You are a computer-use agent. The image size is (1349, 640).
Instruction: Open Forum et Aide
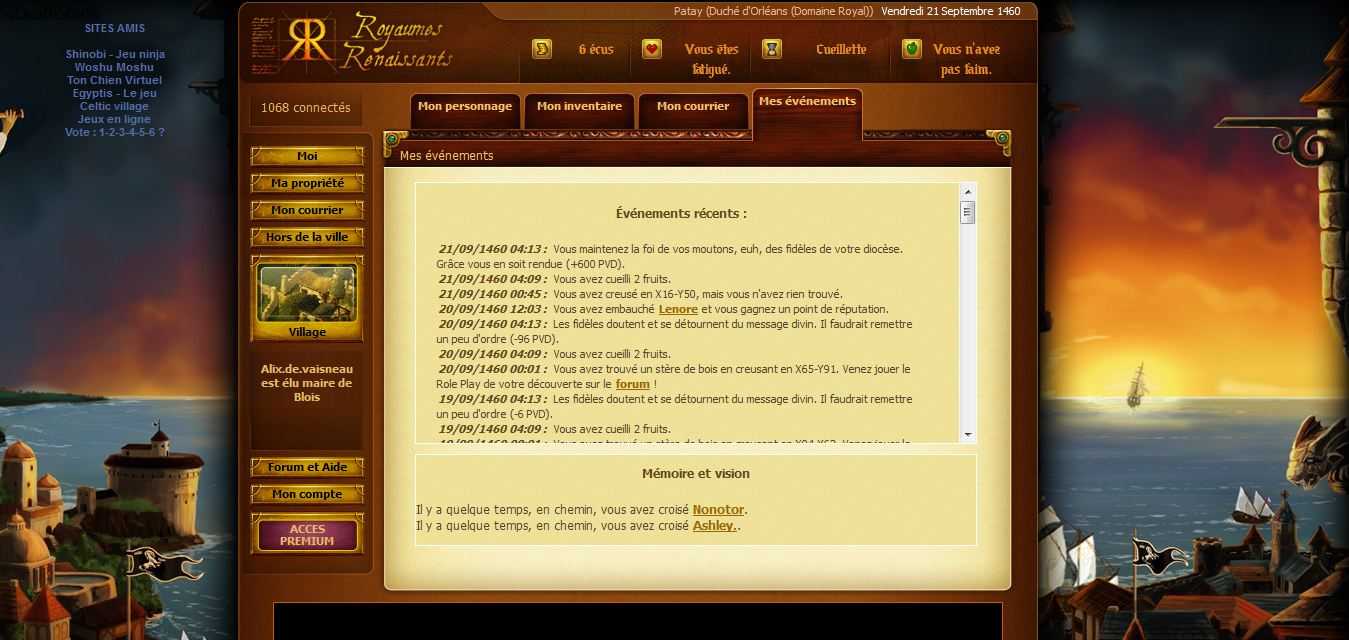(307, 467)
